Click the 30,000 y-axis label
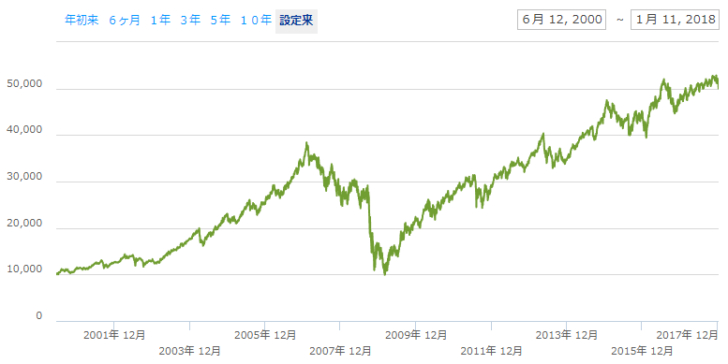Screen dimensions: 728x364 point(26,177)
